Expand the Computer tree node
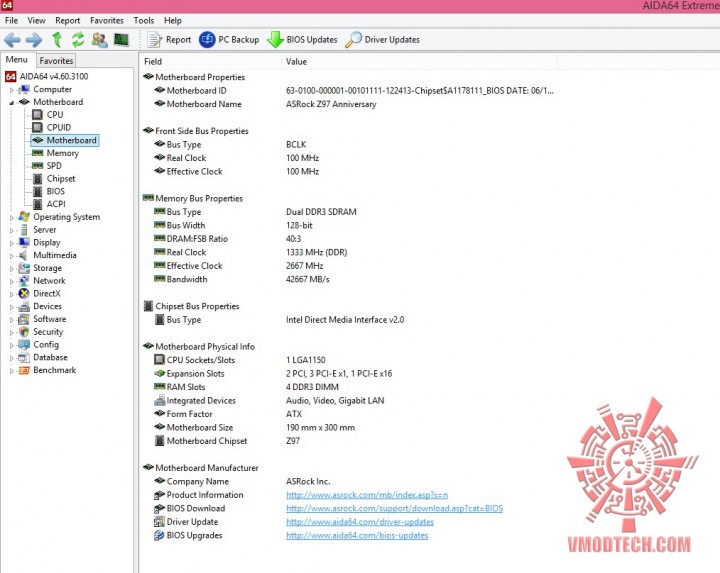 click(x=11, y=90)
